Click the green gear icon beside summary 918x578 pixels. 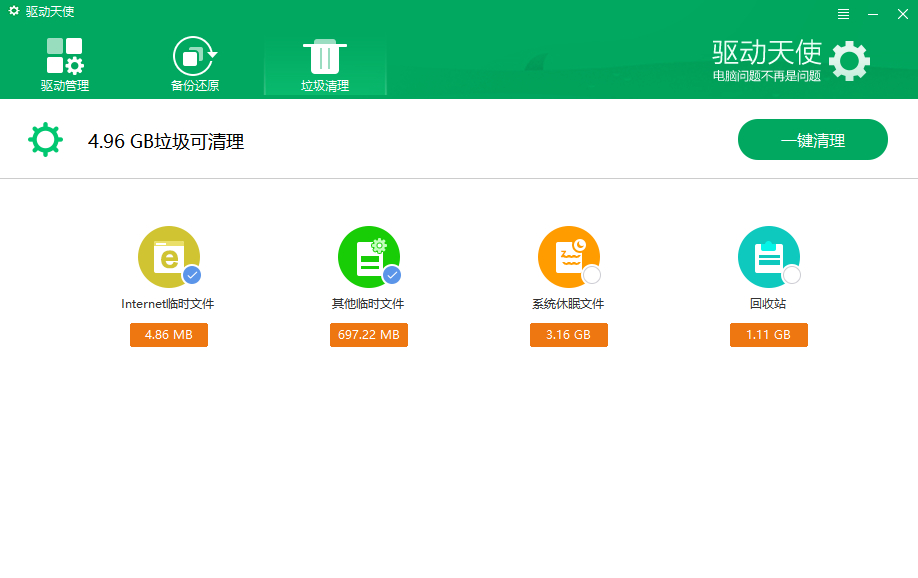point(46,140)
